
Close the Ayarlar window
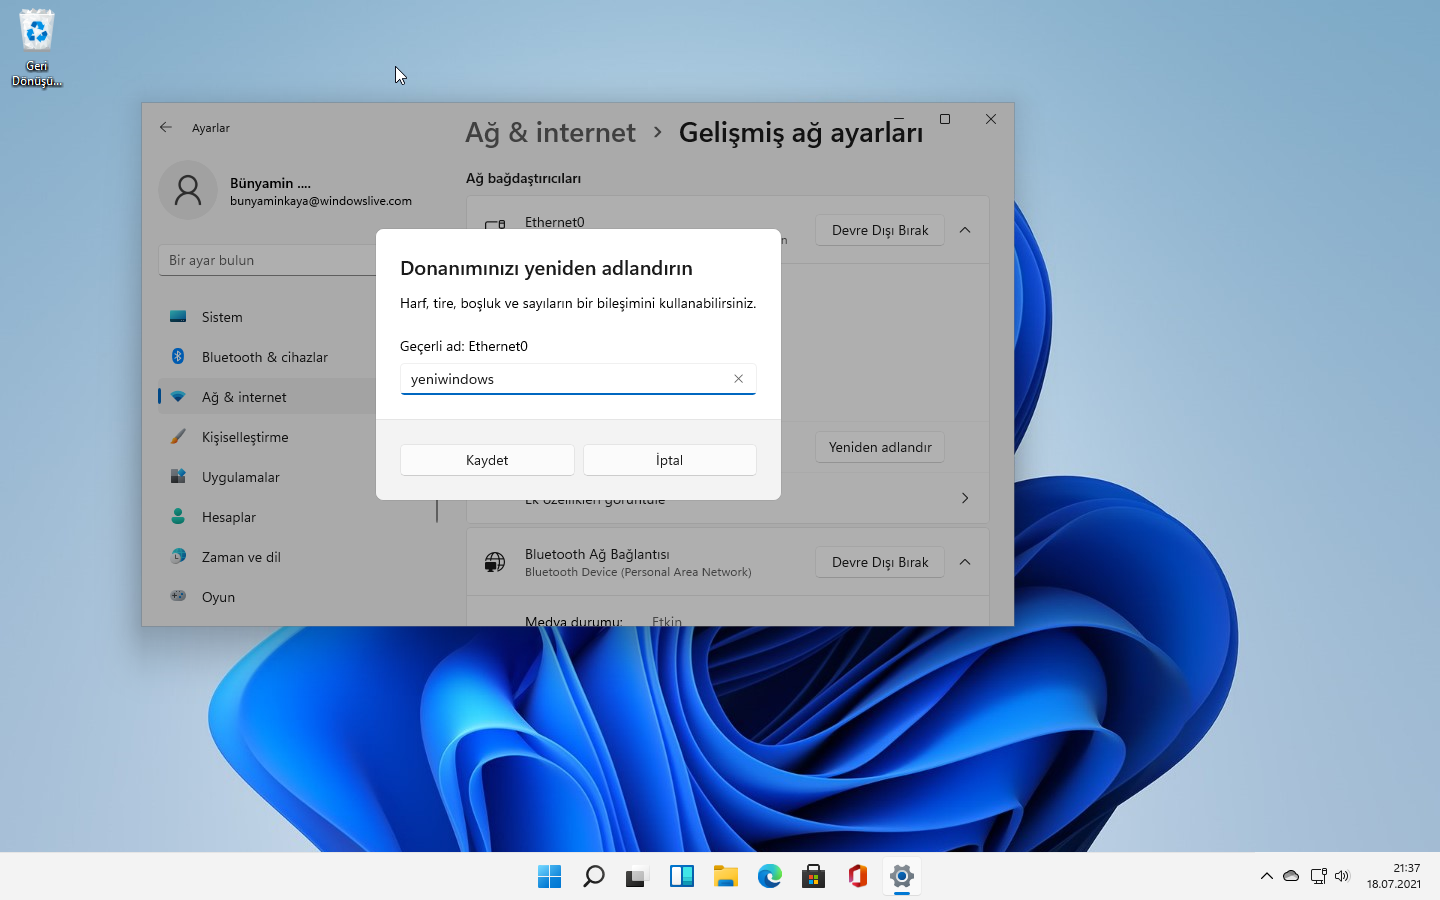(991, 119)
